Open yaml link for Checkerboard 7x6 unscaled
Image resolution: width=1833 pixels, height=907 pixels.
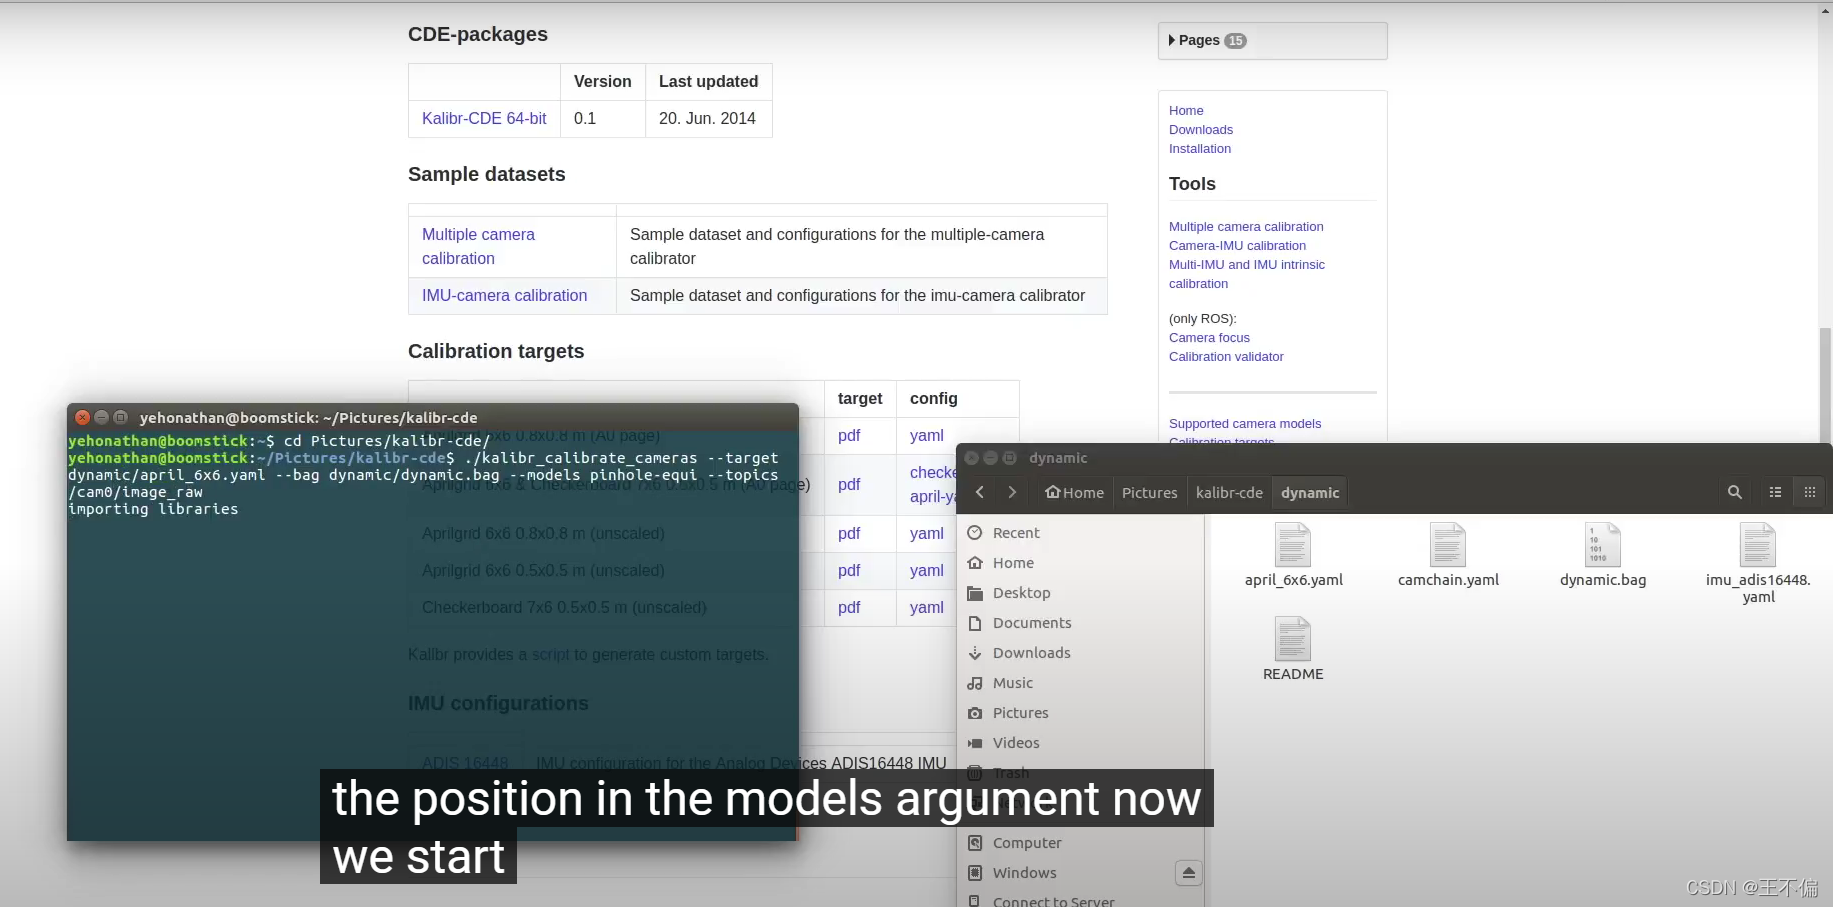point(927,607)
